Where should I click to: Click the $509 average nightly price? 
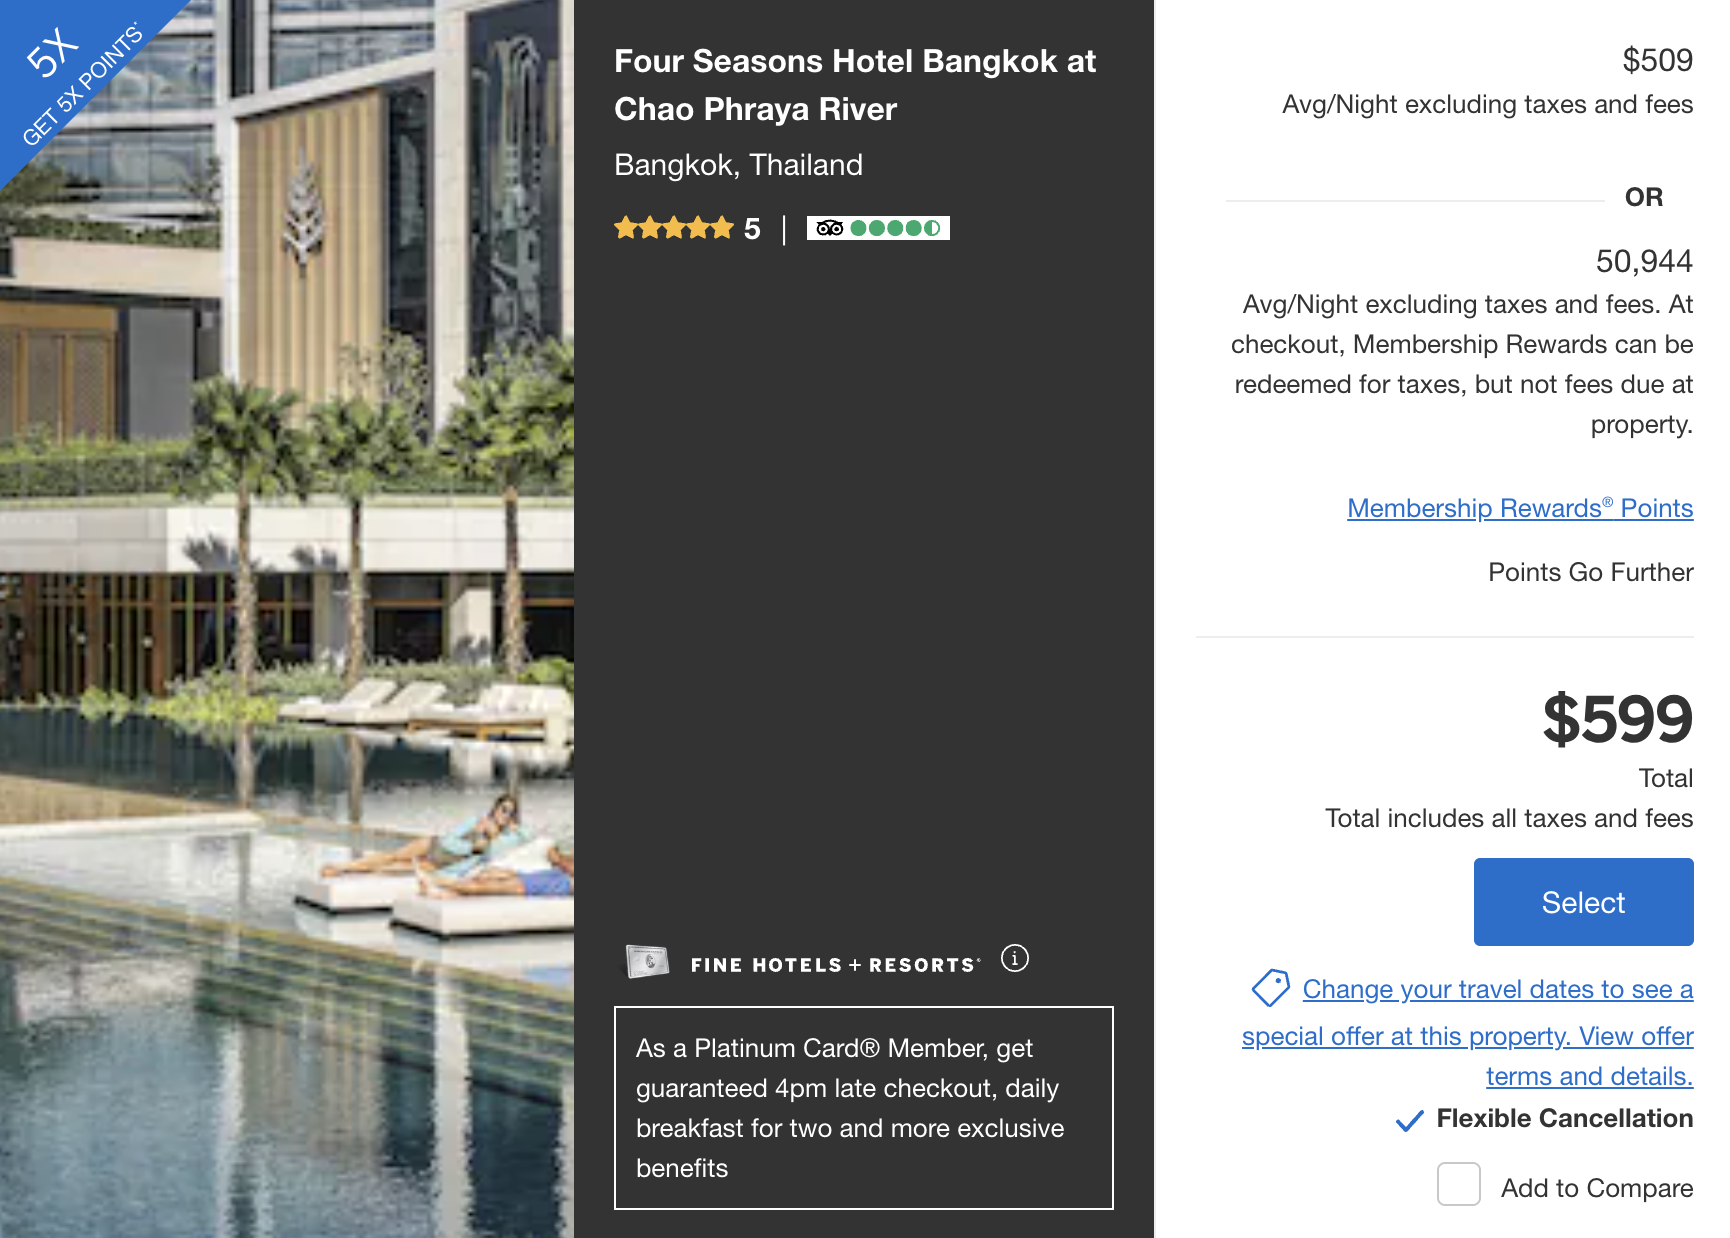tap(1656, 60)
